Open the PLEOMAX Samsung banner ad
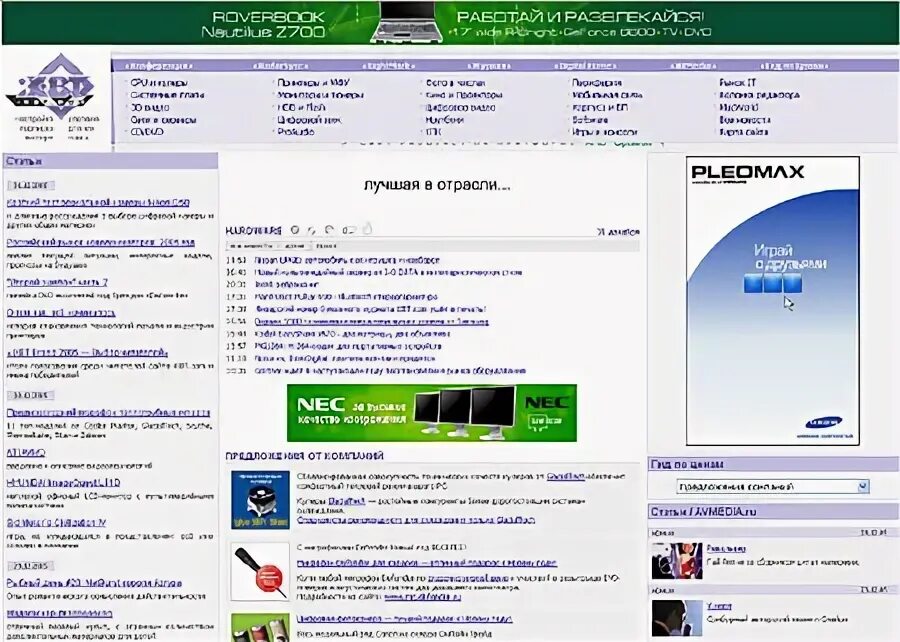This screenshot has height=642, width=900. point(773,301)
